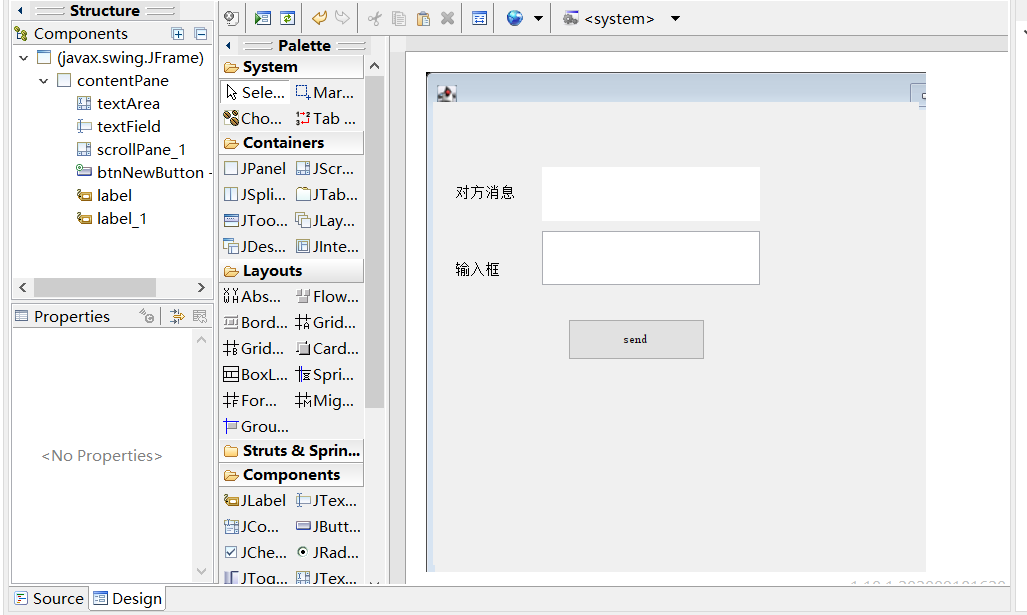Pick JLabel from Components palette
1027x615 pixels.
[x=255, y=500]
